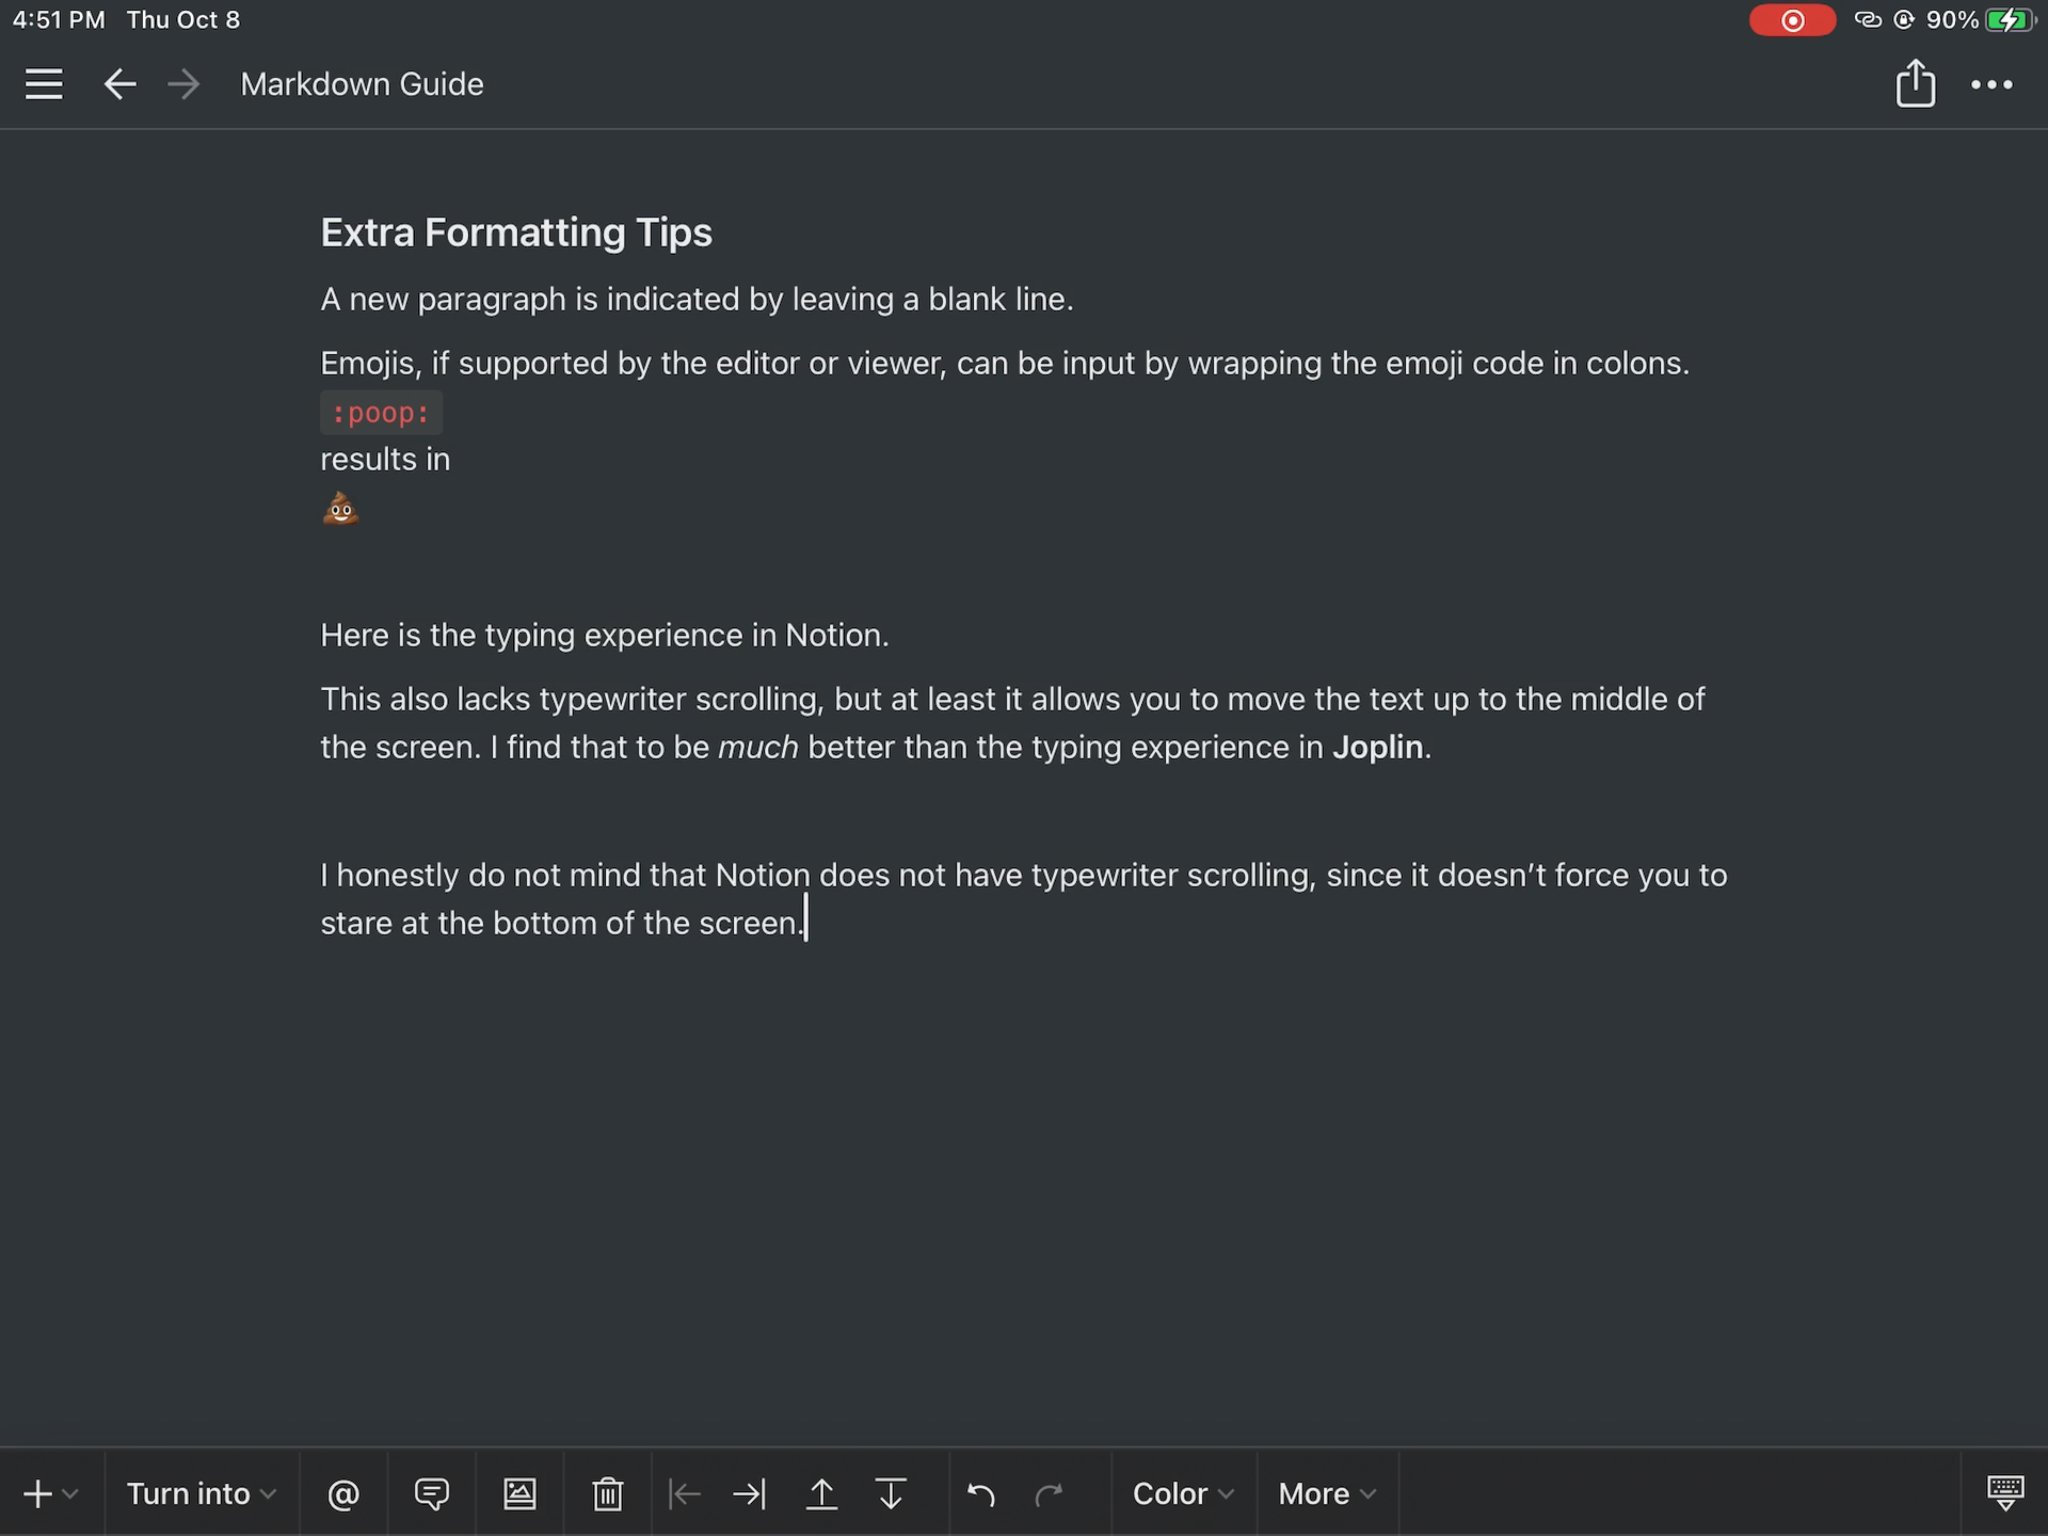Click the image insert icon in toolbar

coord(519,1492)
